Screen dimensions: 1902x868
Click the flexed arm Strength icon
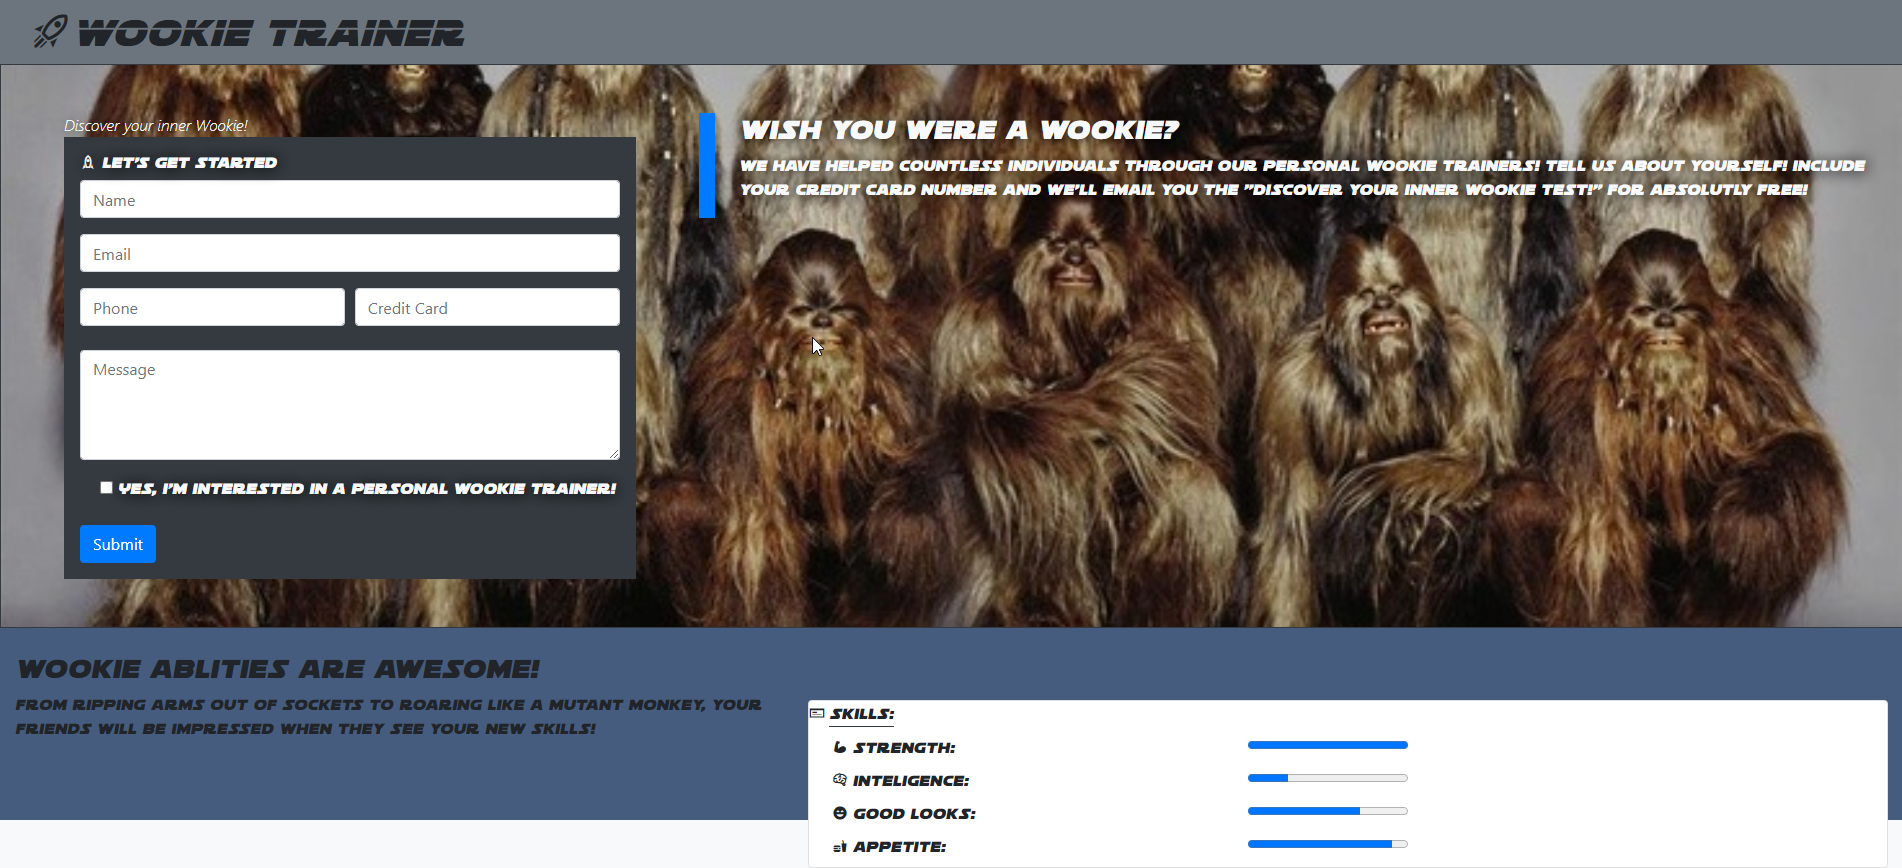click(840, 747)
